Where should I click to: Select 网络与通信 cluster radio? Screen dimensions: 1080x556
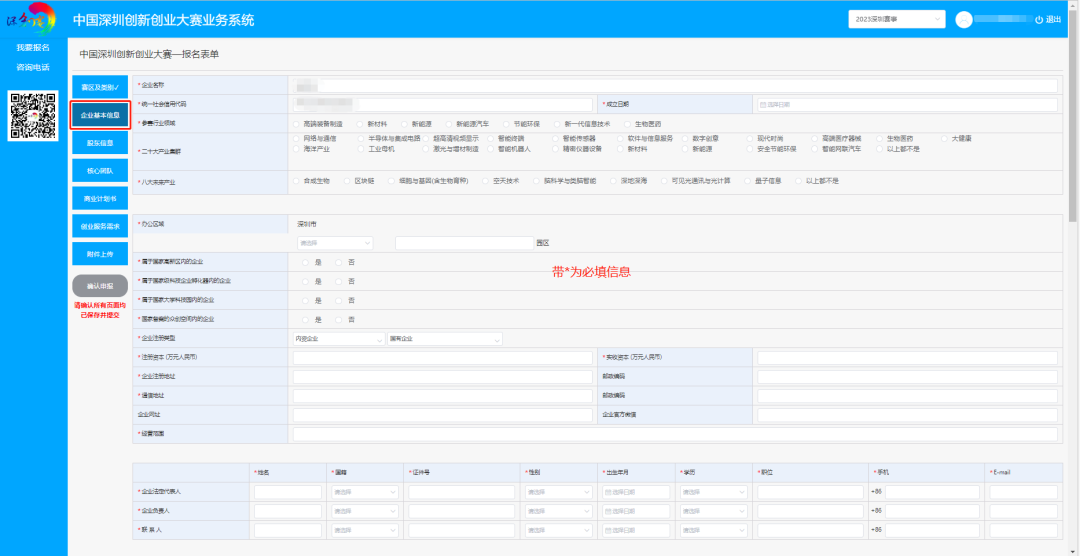296,138
